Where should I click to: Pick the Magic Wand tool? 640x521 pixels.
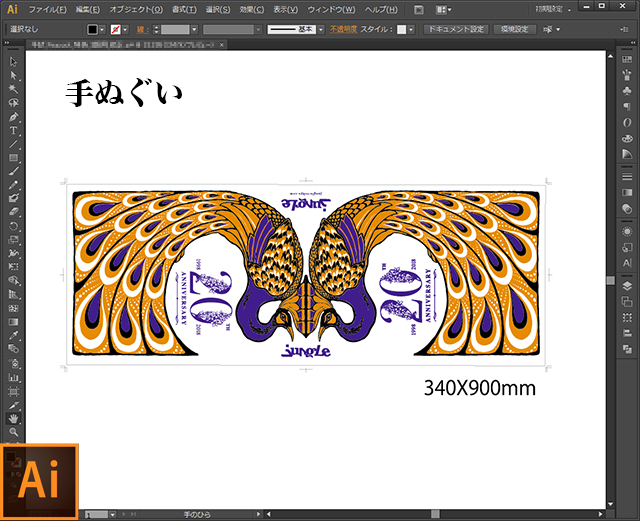pyautogui.click(x=13, y=89)
